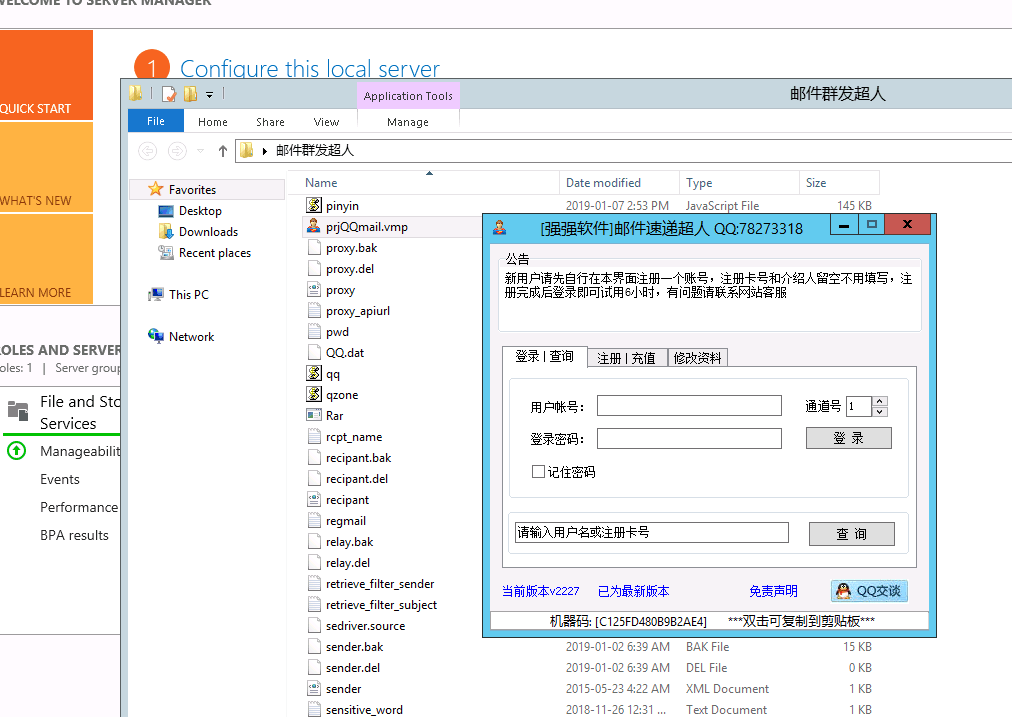This screenshot has width=1012, height=717.
Task: Click the Favorites star icon
Action: (x=156, y=189)
